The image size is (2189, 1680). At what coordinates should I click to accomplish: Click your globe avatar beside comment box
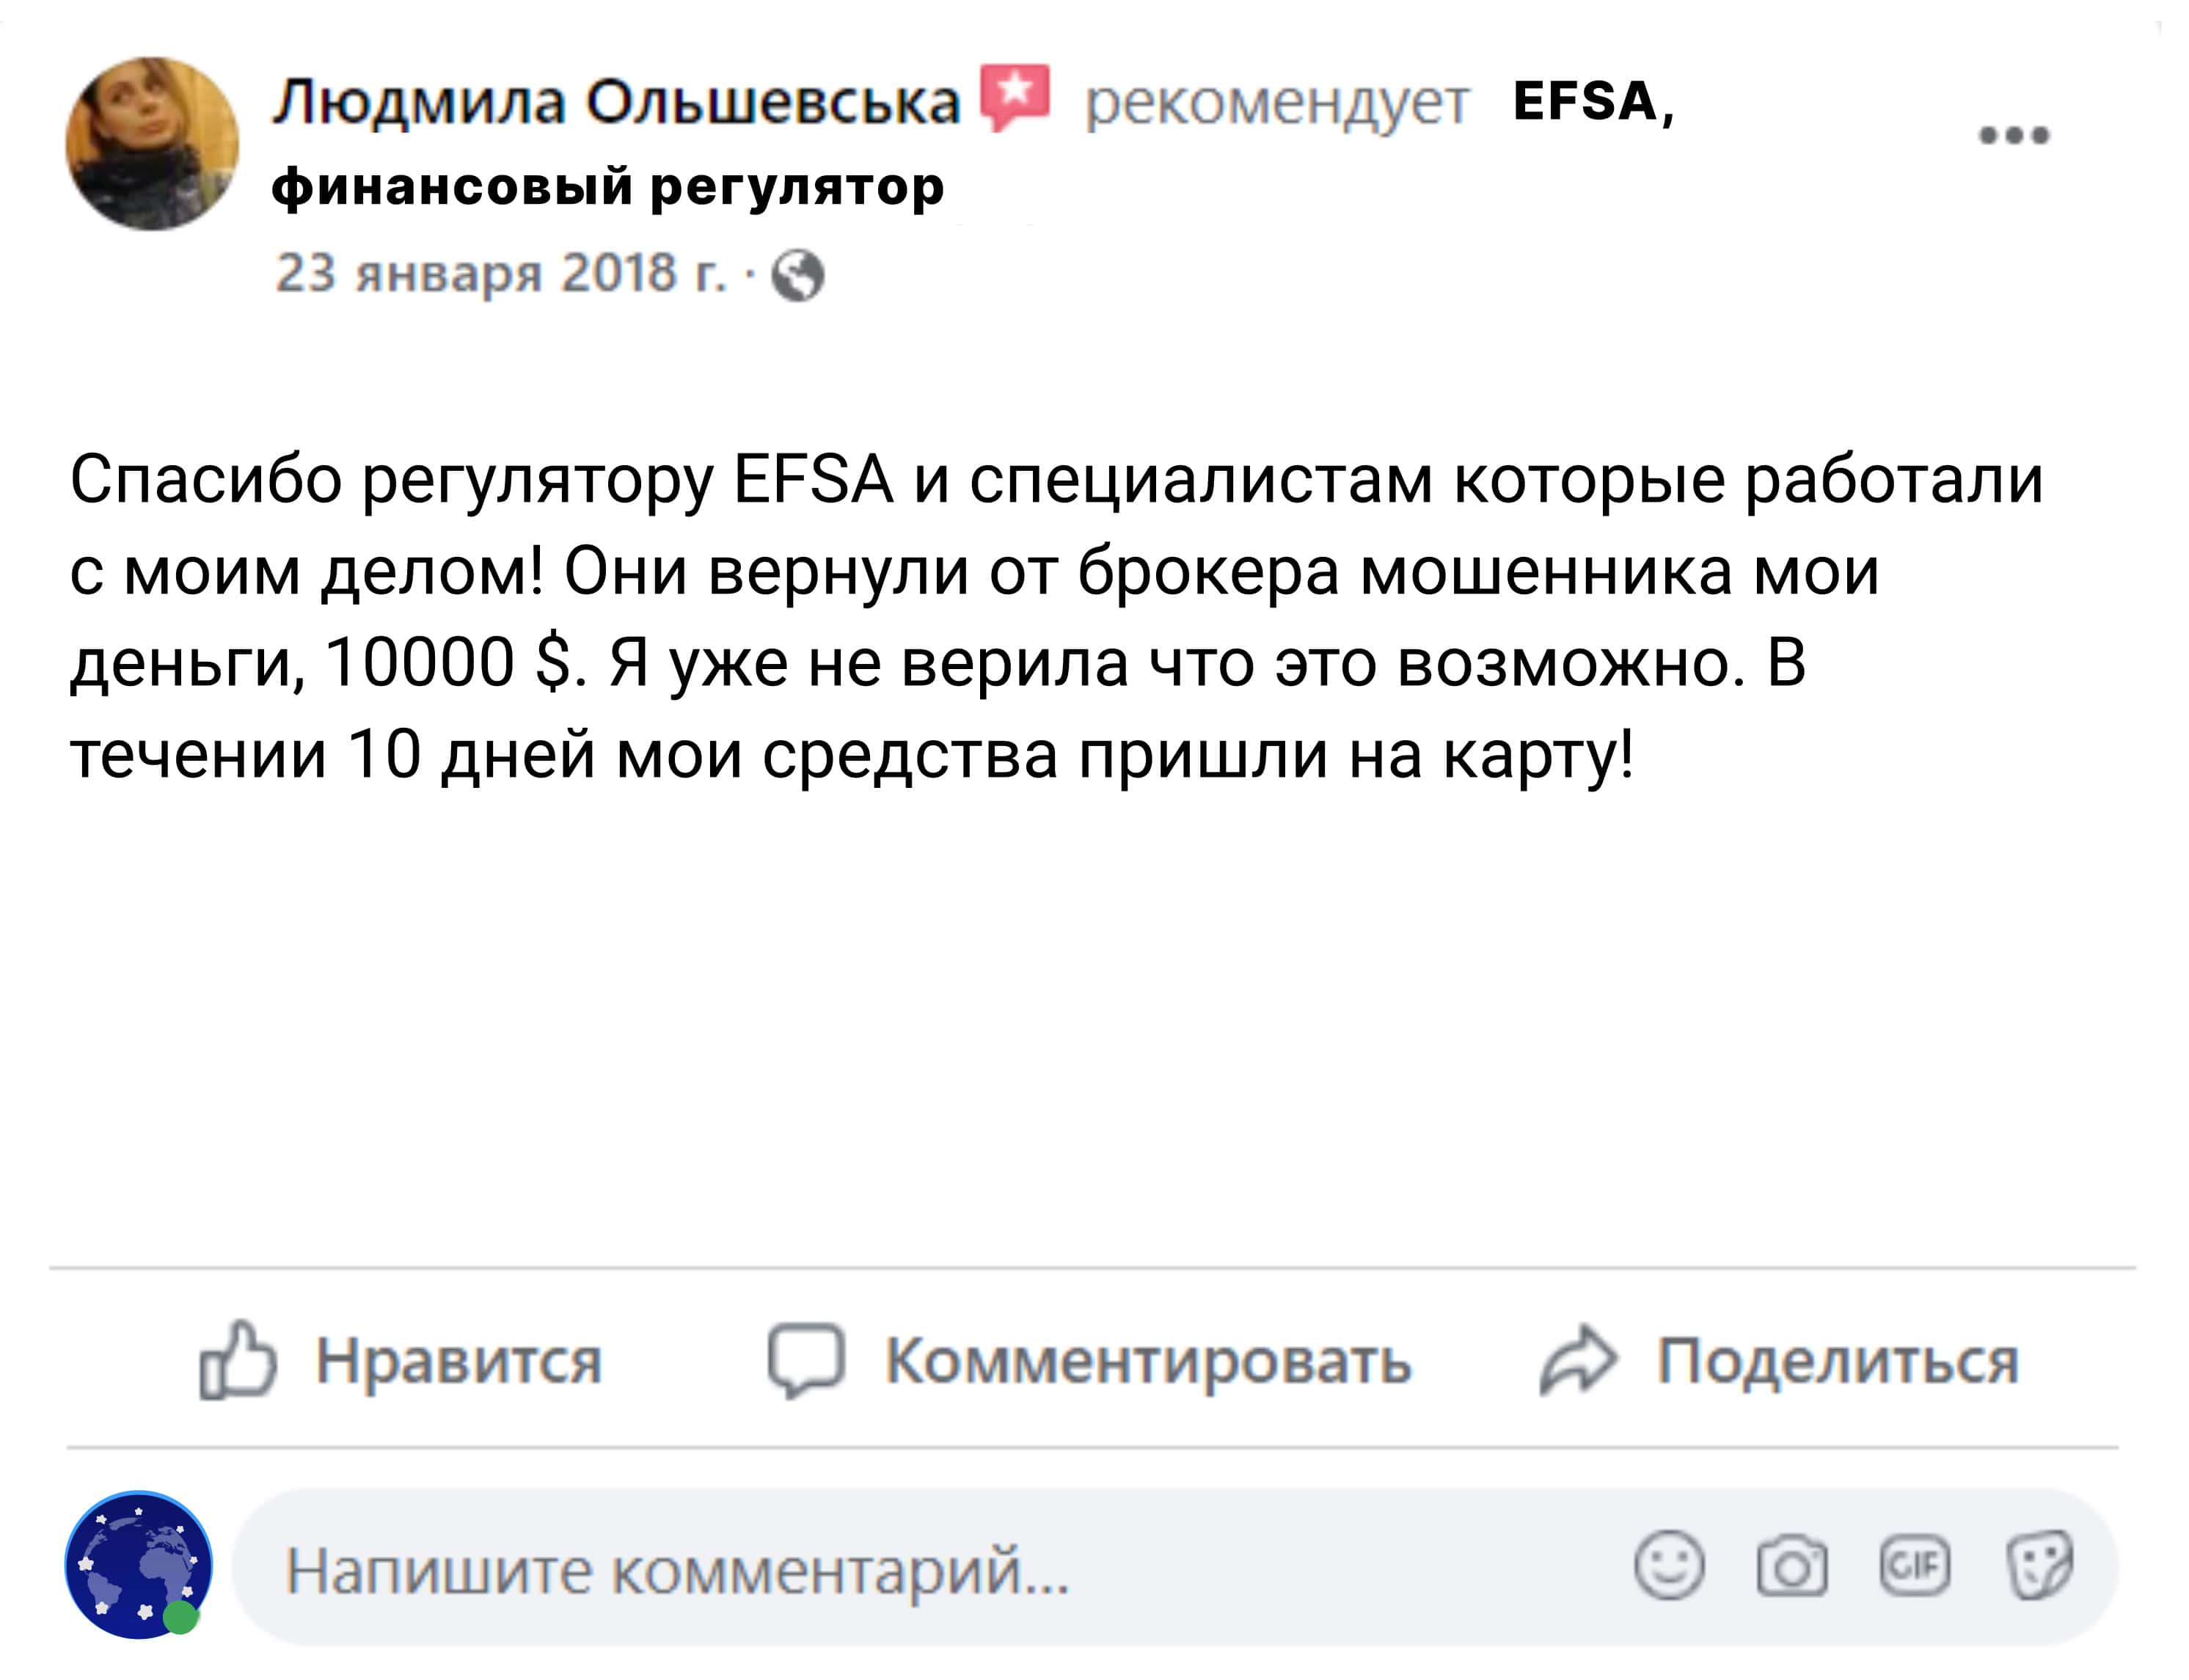(x=138, y=1565)
